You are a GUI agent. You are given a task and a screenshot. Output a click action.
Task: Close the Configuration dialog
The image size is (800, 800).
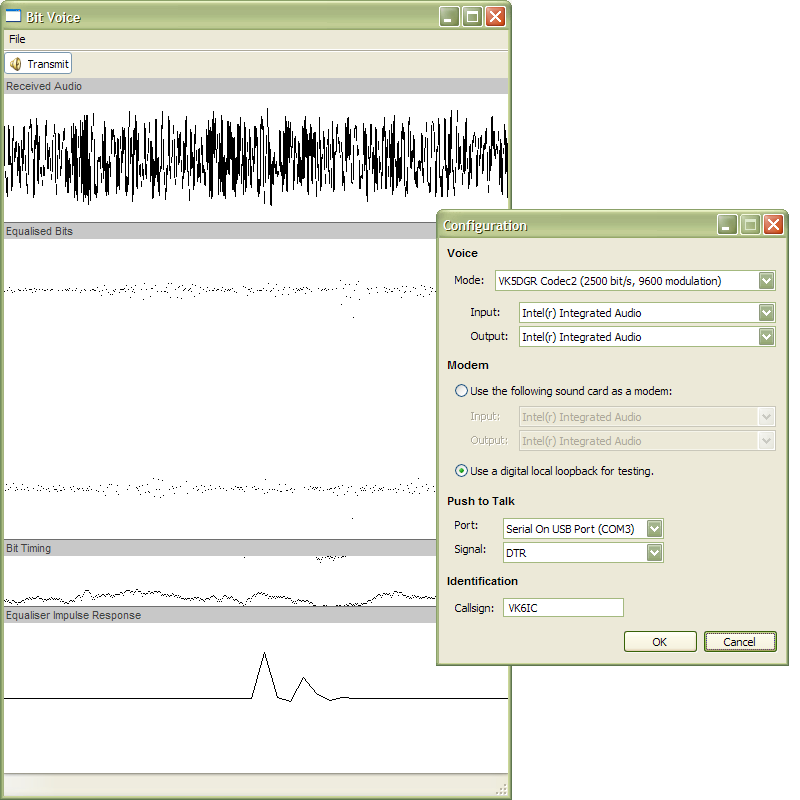pyautogui.click(x=773, y=224)
